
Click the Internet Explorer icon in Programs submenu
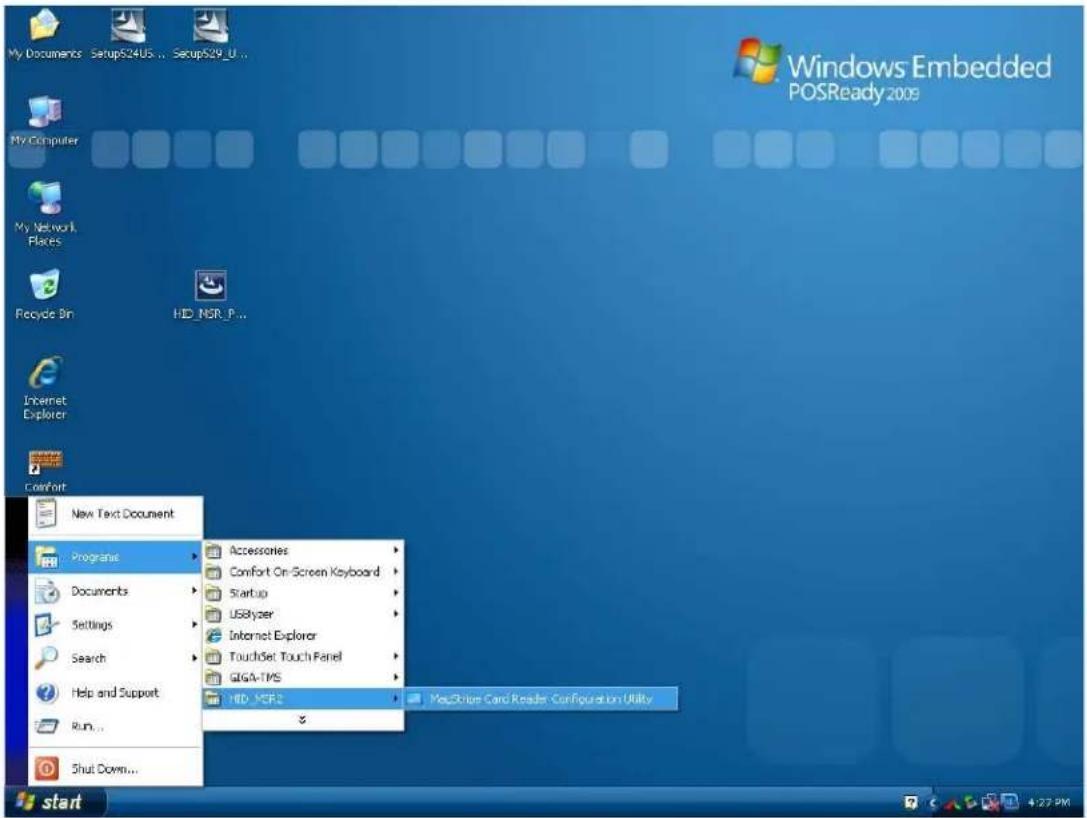click(x=214, y=635)
